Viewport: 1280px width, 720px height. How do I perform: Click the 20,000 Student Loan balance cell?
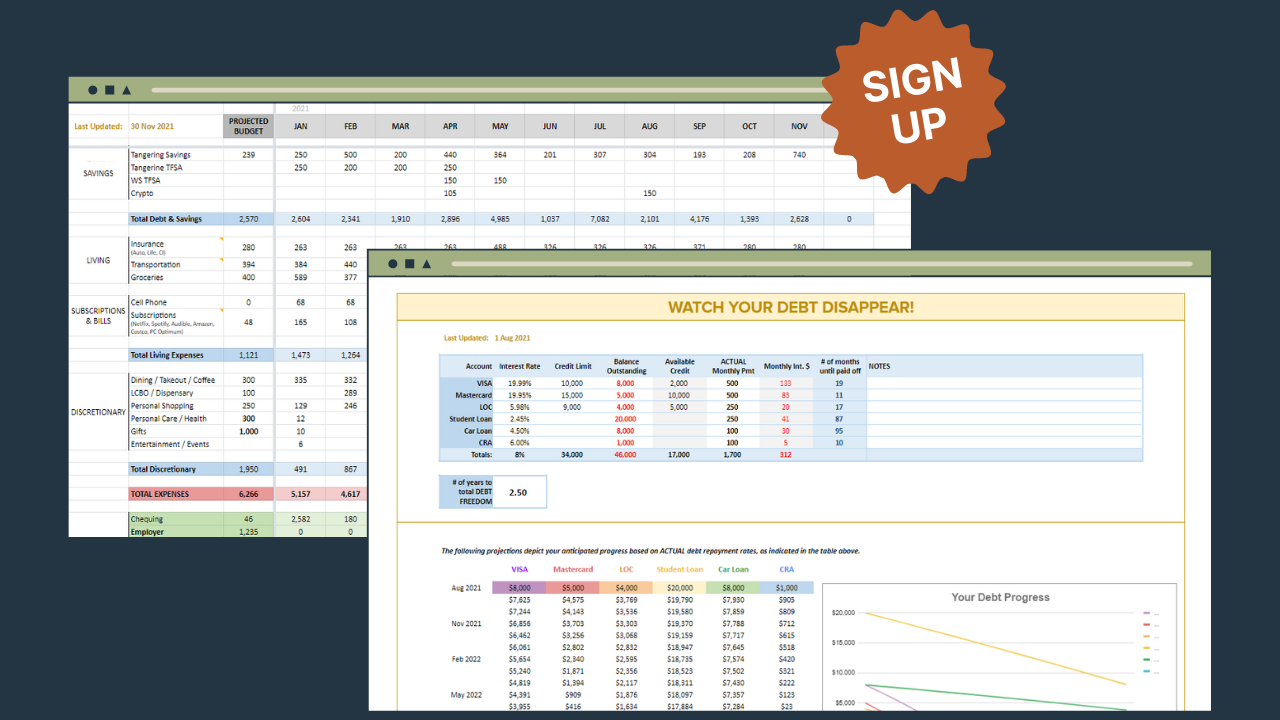point(626,419)
